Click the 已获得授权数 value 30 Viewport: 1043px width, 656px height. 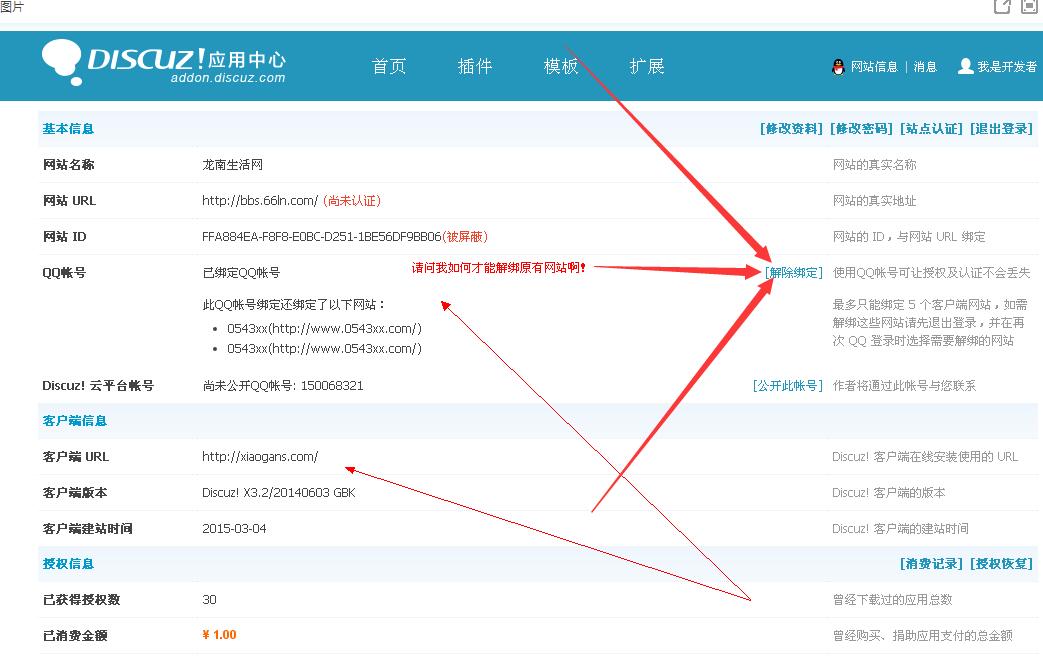210,599
